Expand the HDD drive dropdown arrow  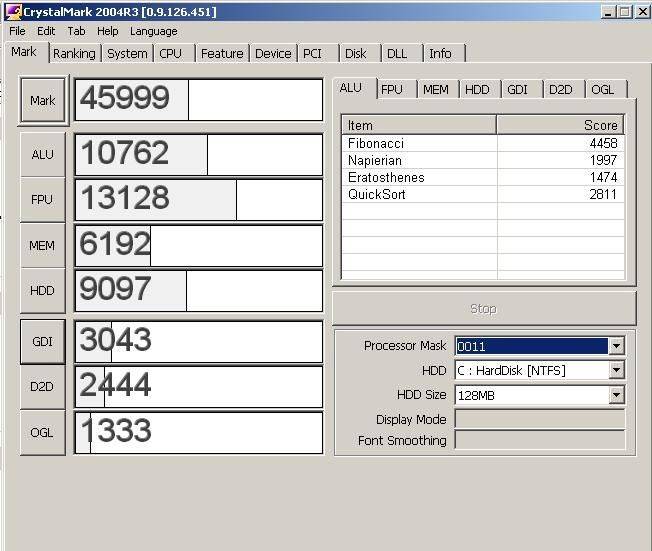(617, 370)
